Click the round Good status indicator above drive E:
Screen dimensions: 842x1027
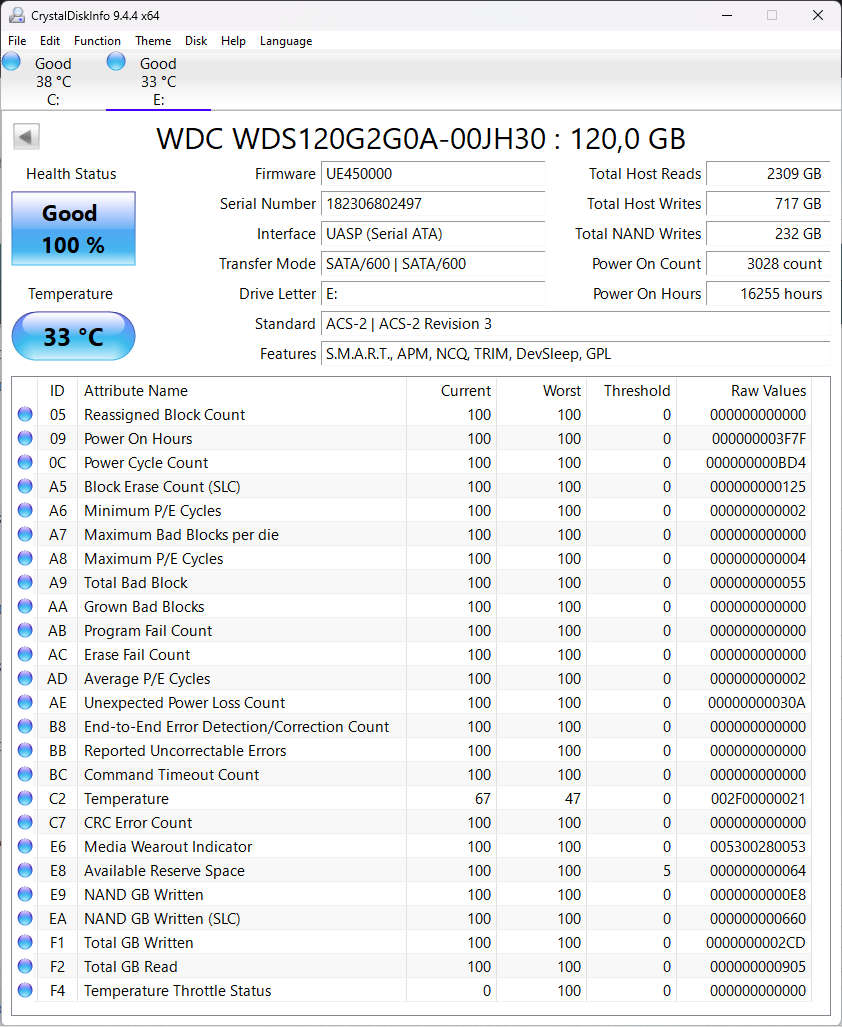pos(116,61)
